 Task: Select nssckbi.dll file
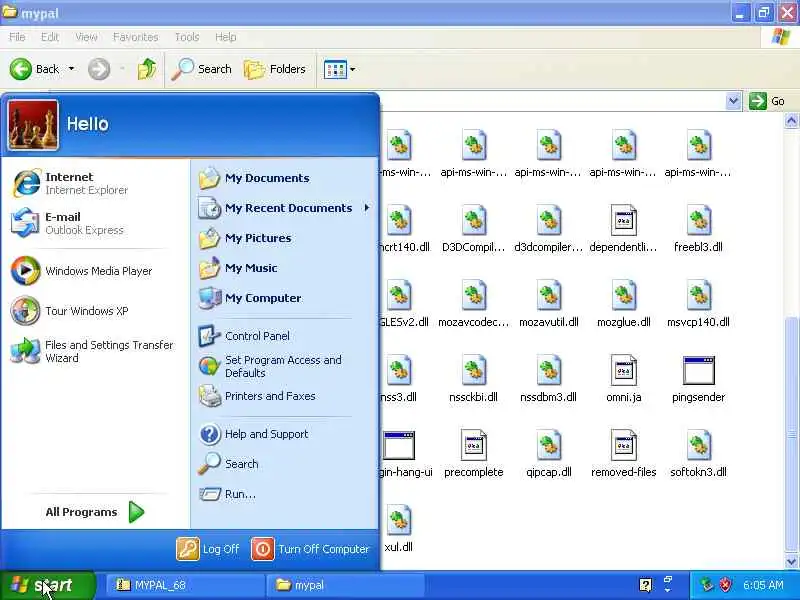point(473,378)
